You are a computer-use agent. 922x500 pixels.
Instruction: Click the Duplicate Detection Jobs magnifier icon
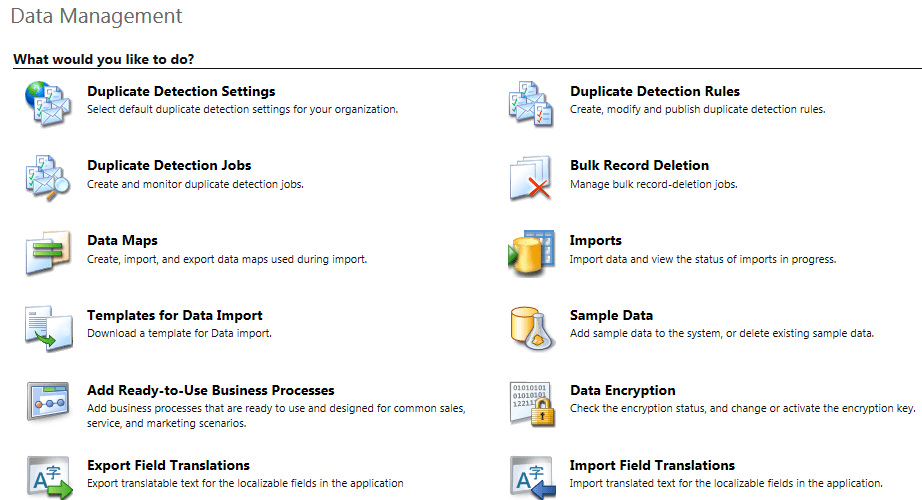pos(48,176)
